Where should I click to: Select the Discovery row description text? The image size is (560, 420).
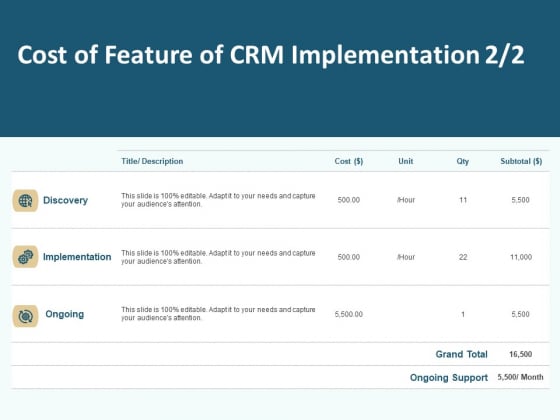[x=218, y=200]
